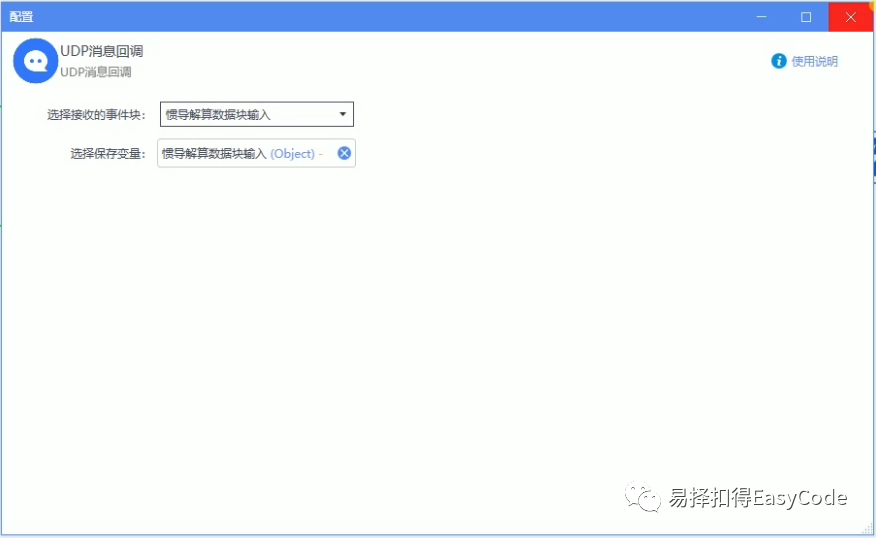
Task: Click the gray UDP消息回调 subtitle text
Action: coord(96,72)
